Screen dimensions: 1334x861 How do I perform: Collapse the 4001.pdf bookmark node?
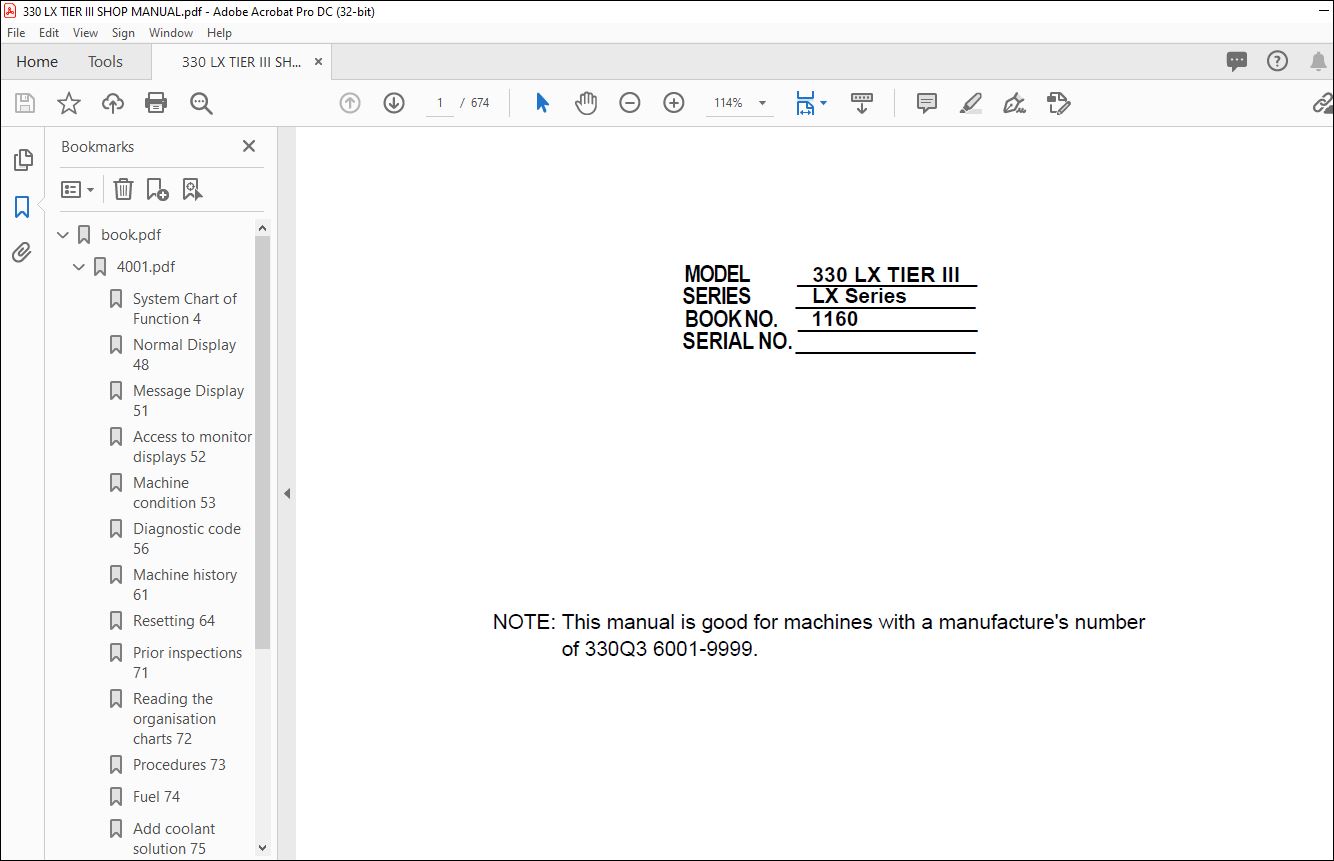pyautogui.click(x=79, y=267)
